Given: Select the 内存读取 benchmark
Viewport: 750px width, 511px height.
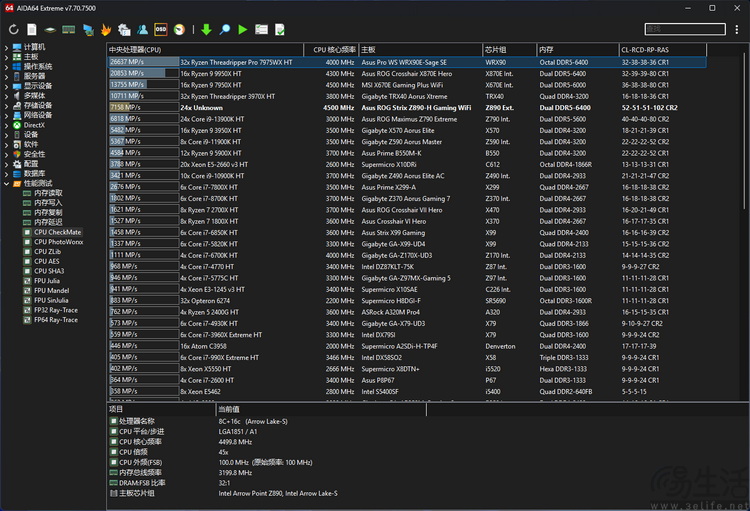Looking at the screenshot, I should click(48, 193).
